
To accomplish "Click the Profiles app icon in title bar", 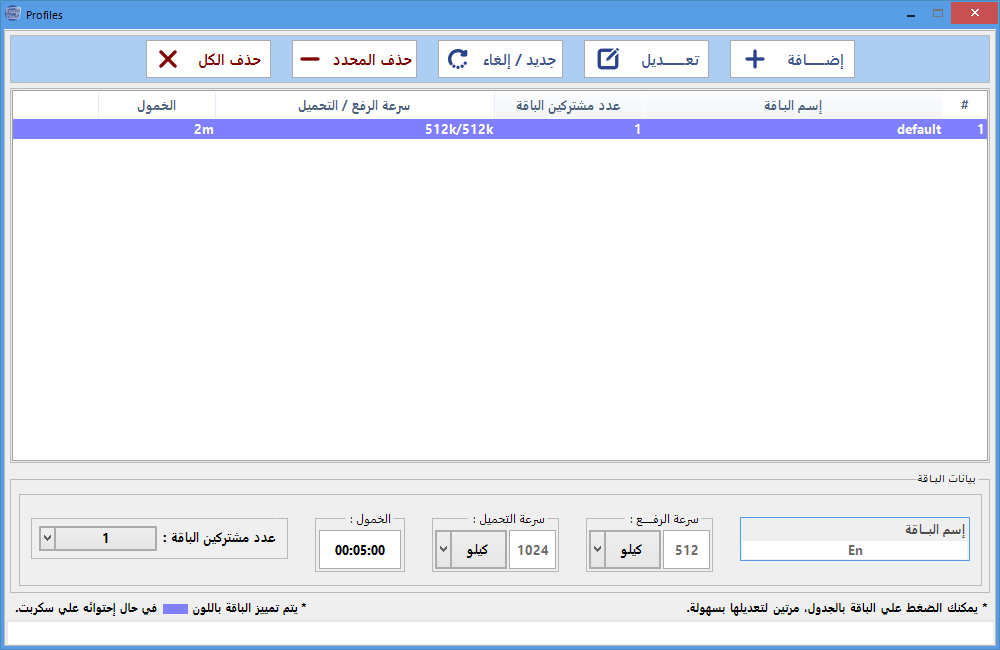I will click(13, 13).
